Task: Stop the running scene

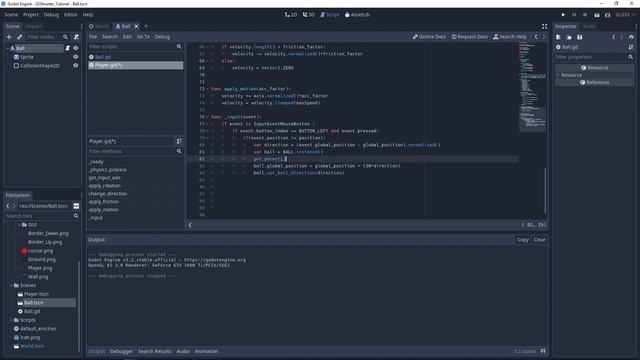Action: [585, 15]
